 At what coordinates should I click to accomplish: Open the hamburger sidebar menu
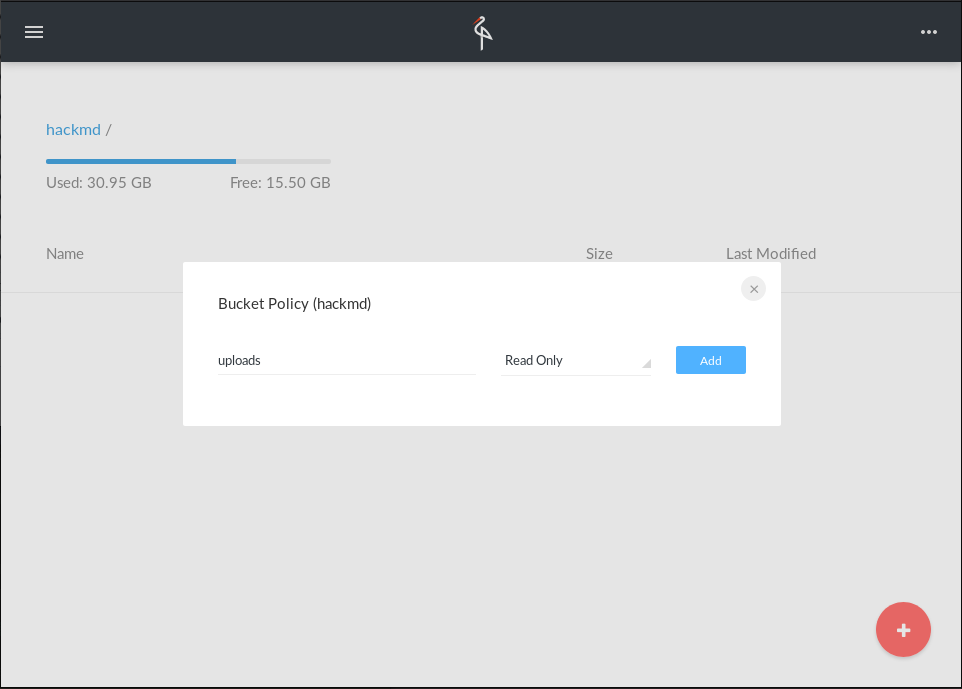click(x=34, y=32)
